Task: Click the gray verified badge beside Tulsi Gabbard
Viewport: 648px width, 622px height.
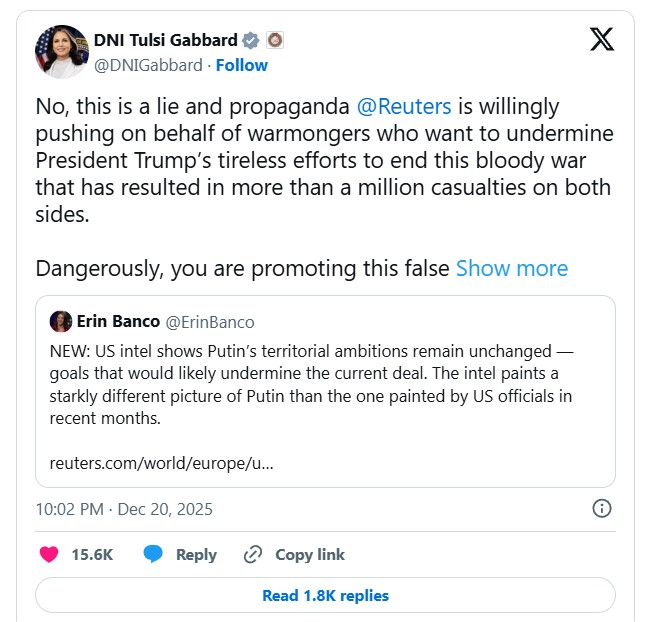Action: (251, 41)
